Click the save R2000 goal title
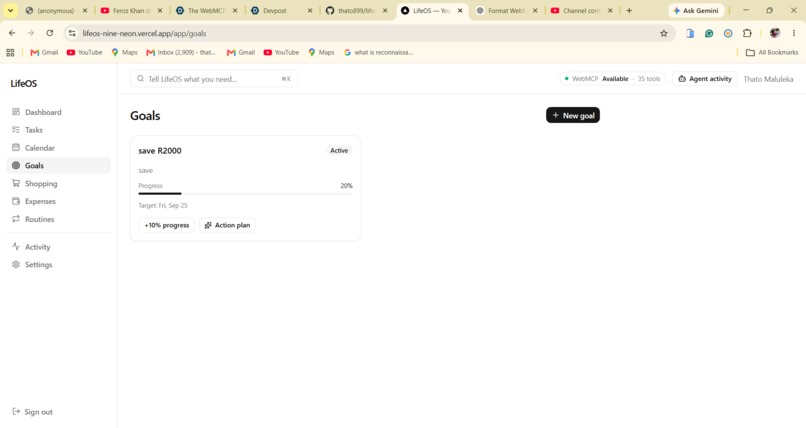 point(160,151)
